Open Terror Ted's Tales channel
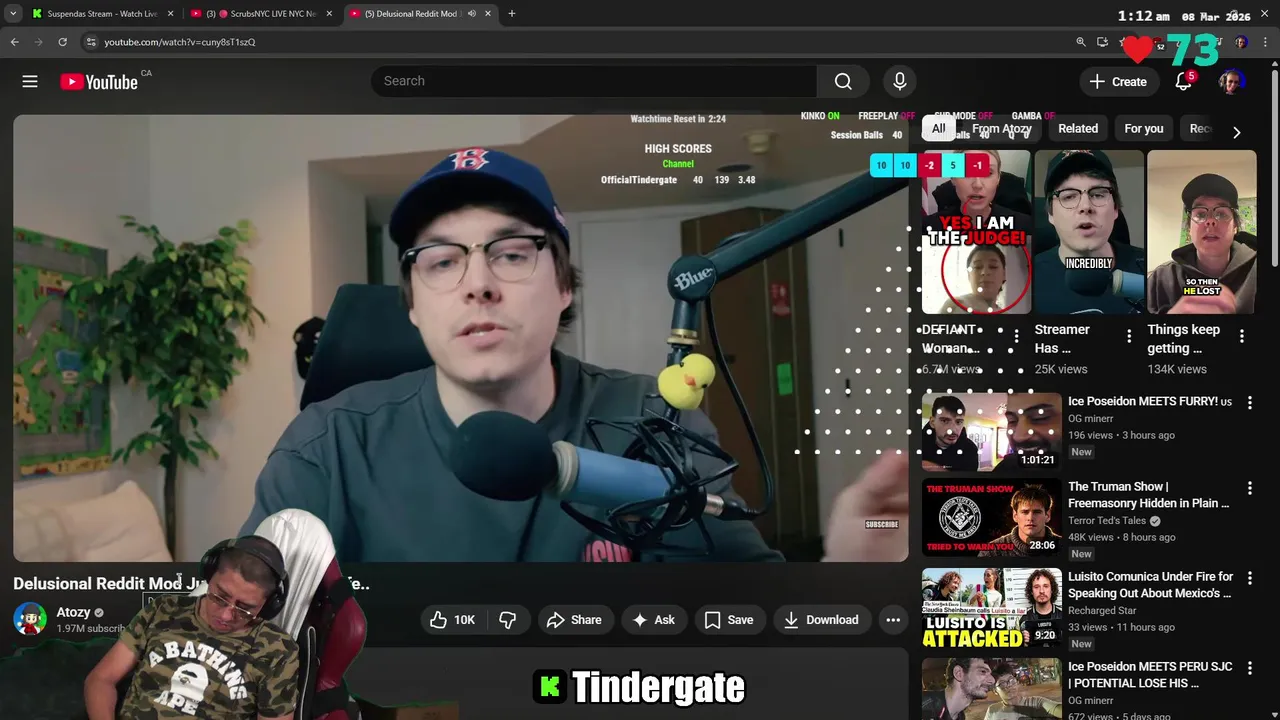 [x=1107, y=521]
